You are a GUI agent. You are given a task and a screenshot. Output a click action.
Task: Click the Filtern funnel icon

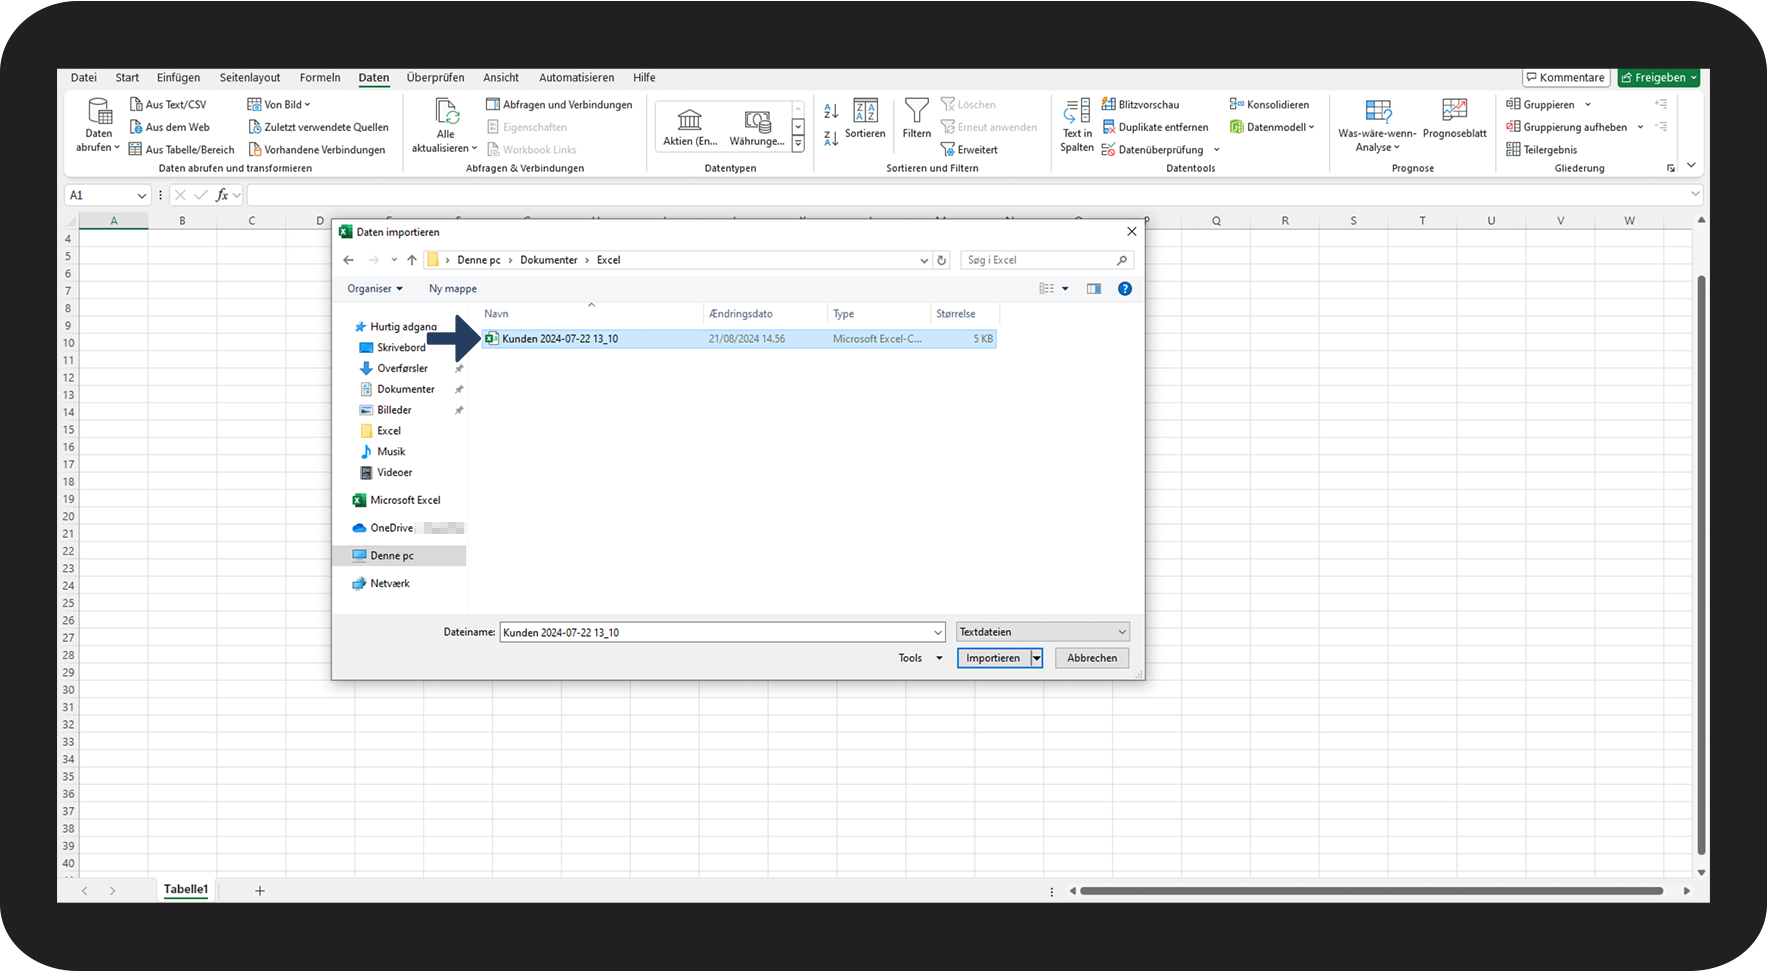[x=916, y=111]
